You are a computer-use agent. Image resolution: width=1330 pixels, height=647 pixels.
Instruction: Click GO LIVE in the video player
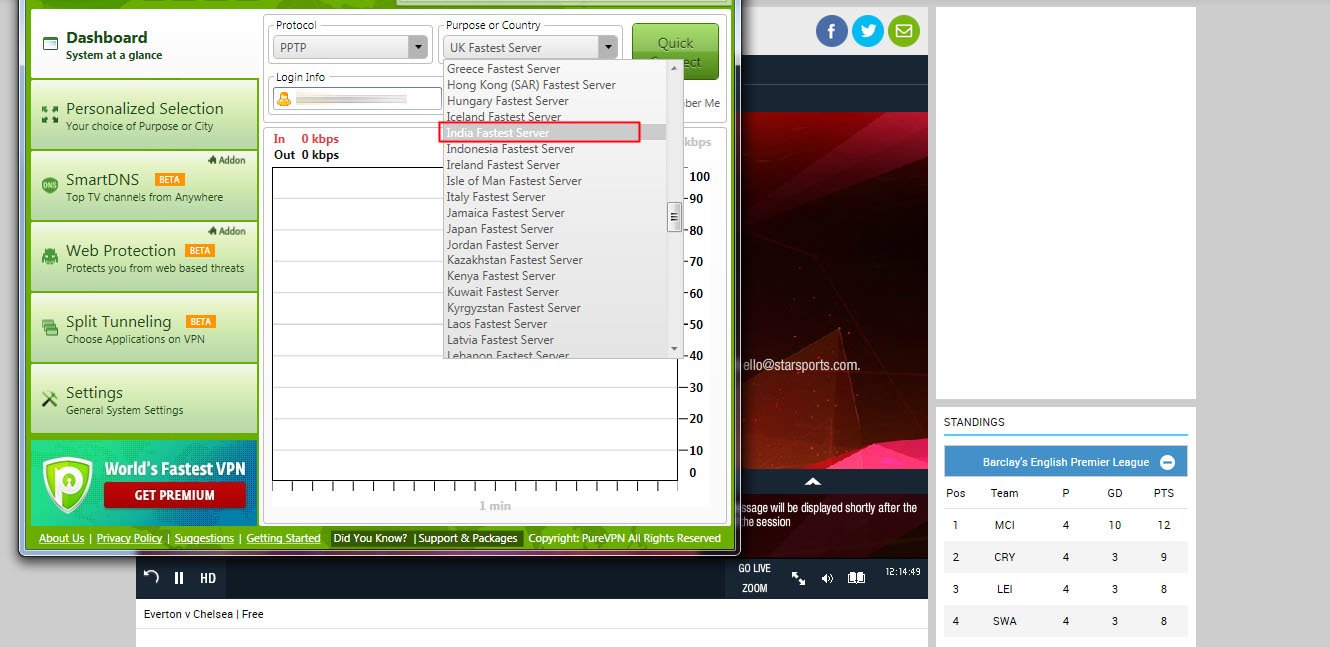click(x=755, y=568)
